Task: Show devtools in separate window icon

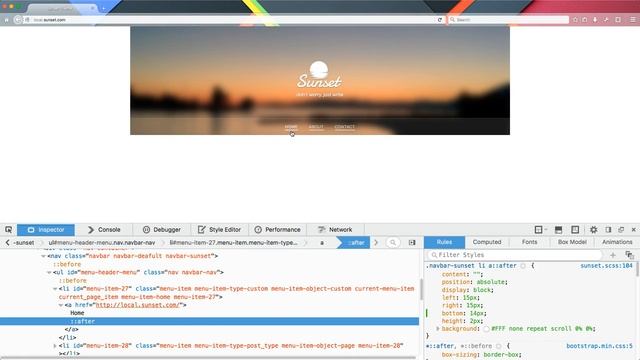Action: point(621,230)
